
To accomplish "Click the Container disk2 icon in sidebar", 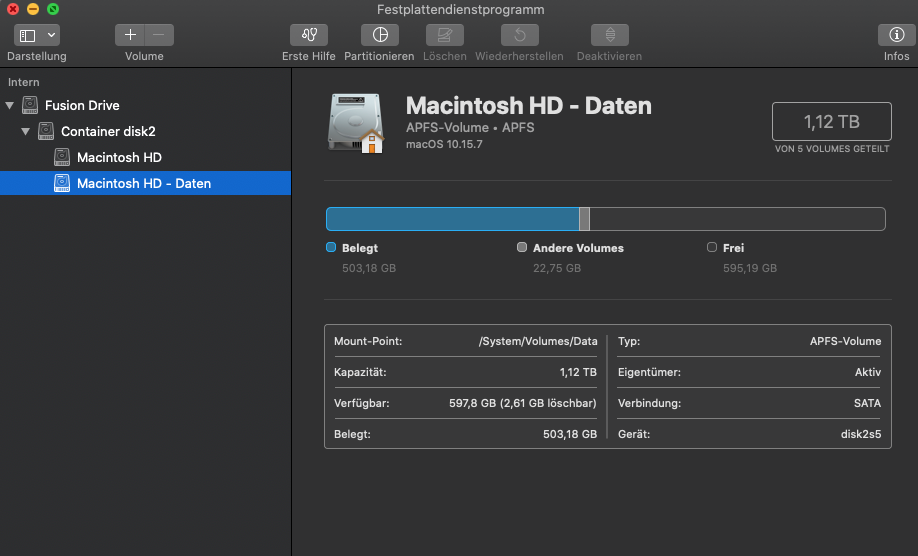I will pyautogui.click(x=46, y=131).
